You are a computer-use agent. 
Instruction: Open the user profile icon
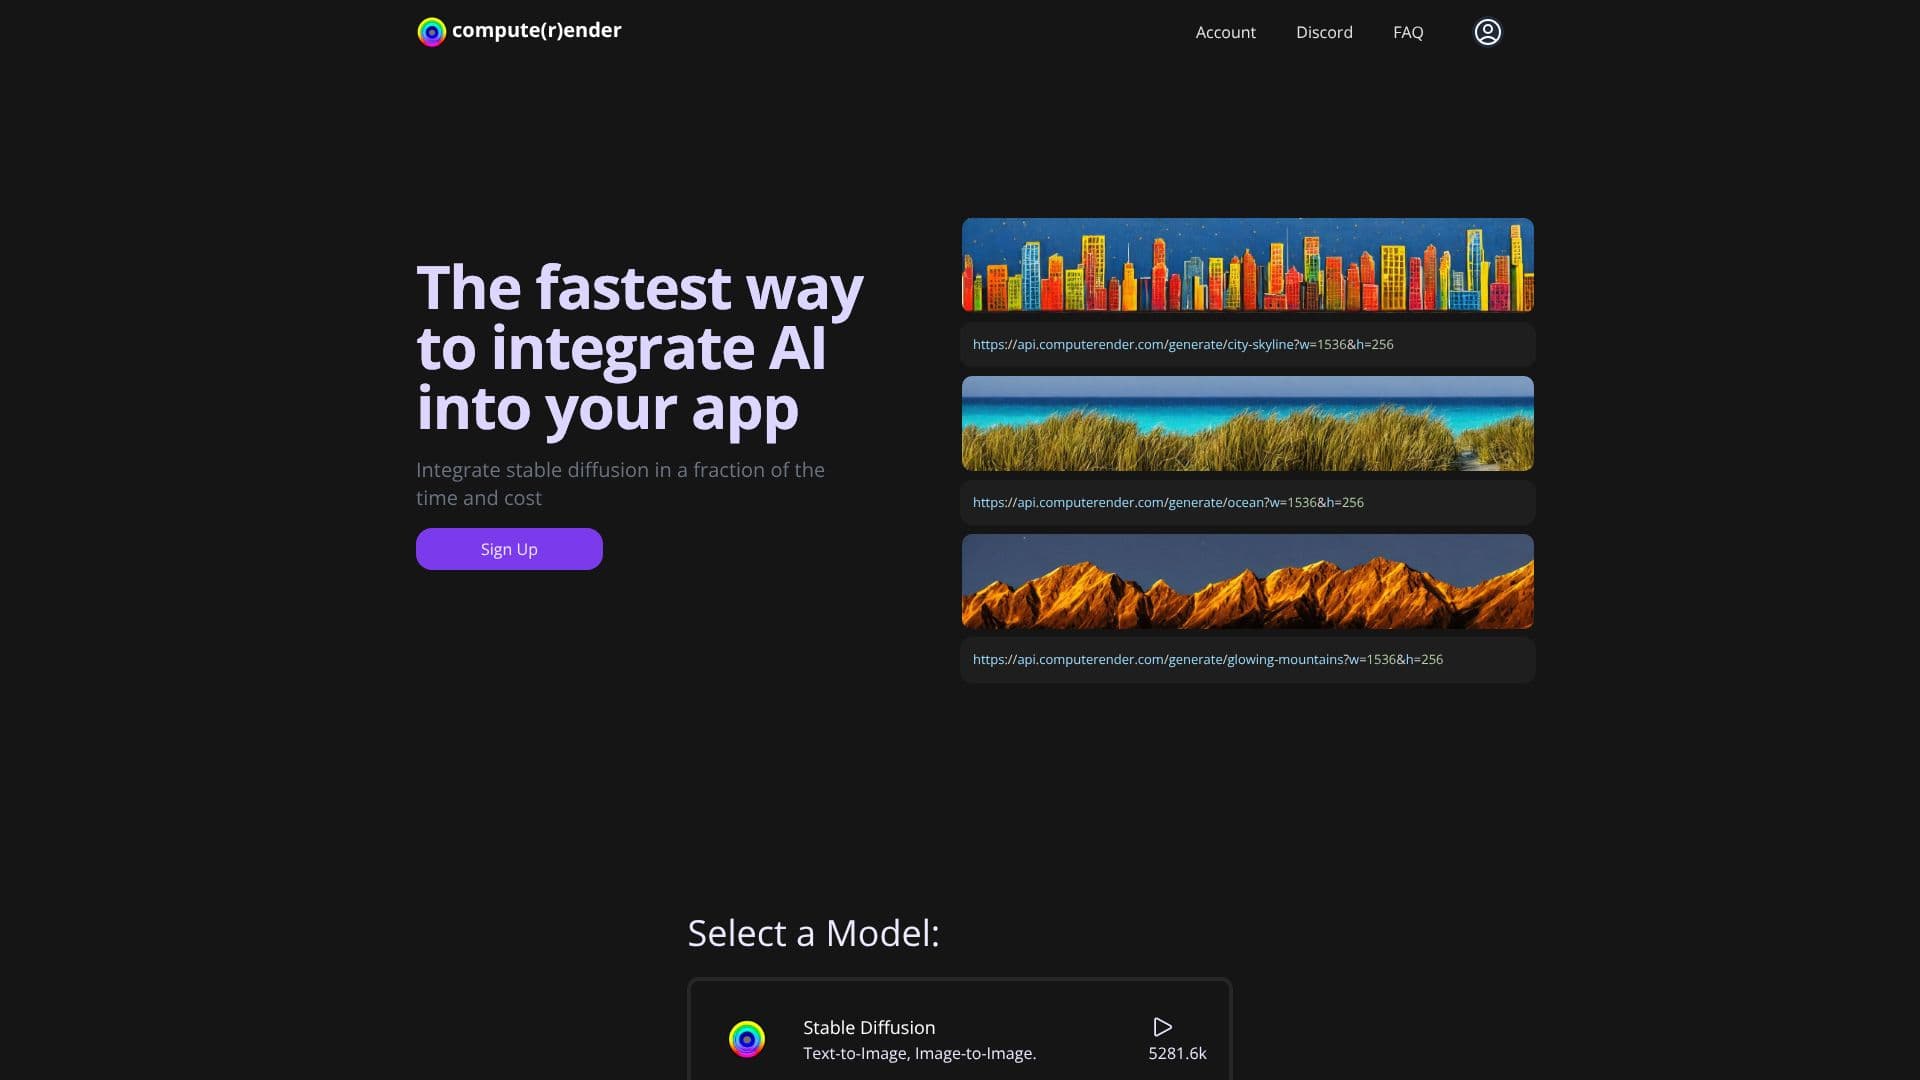[1487, 32]
